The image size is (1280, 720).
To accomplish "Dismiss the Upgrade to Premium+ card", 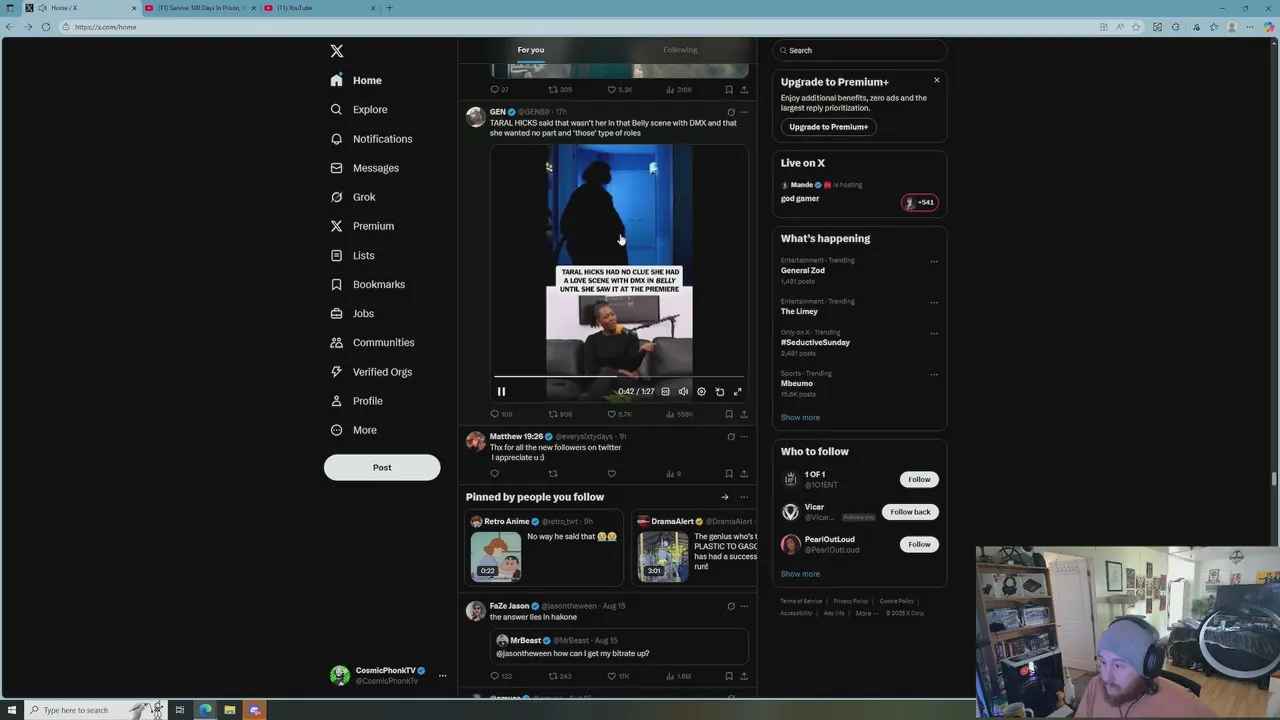I will [937, 80].
